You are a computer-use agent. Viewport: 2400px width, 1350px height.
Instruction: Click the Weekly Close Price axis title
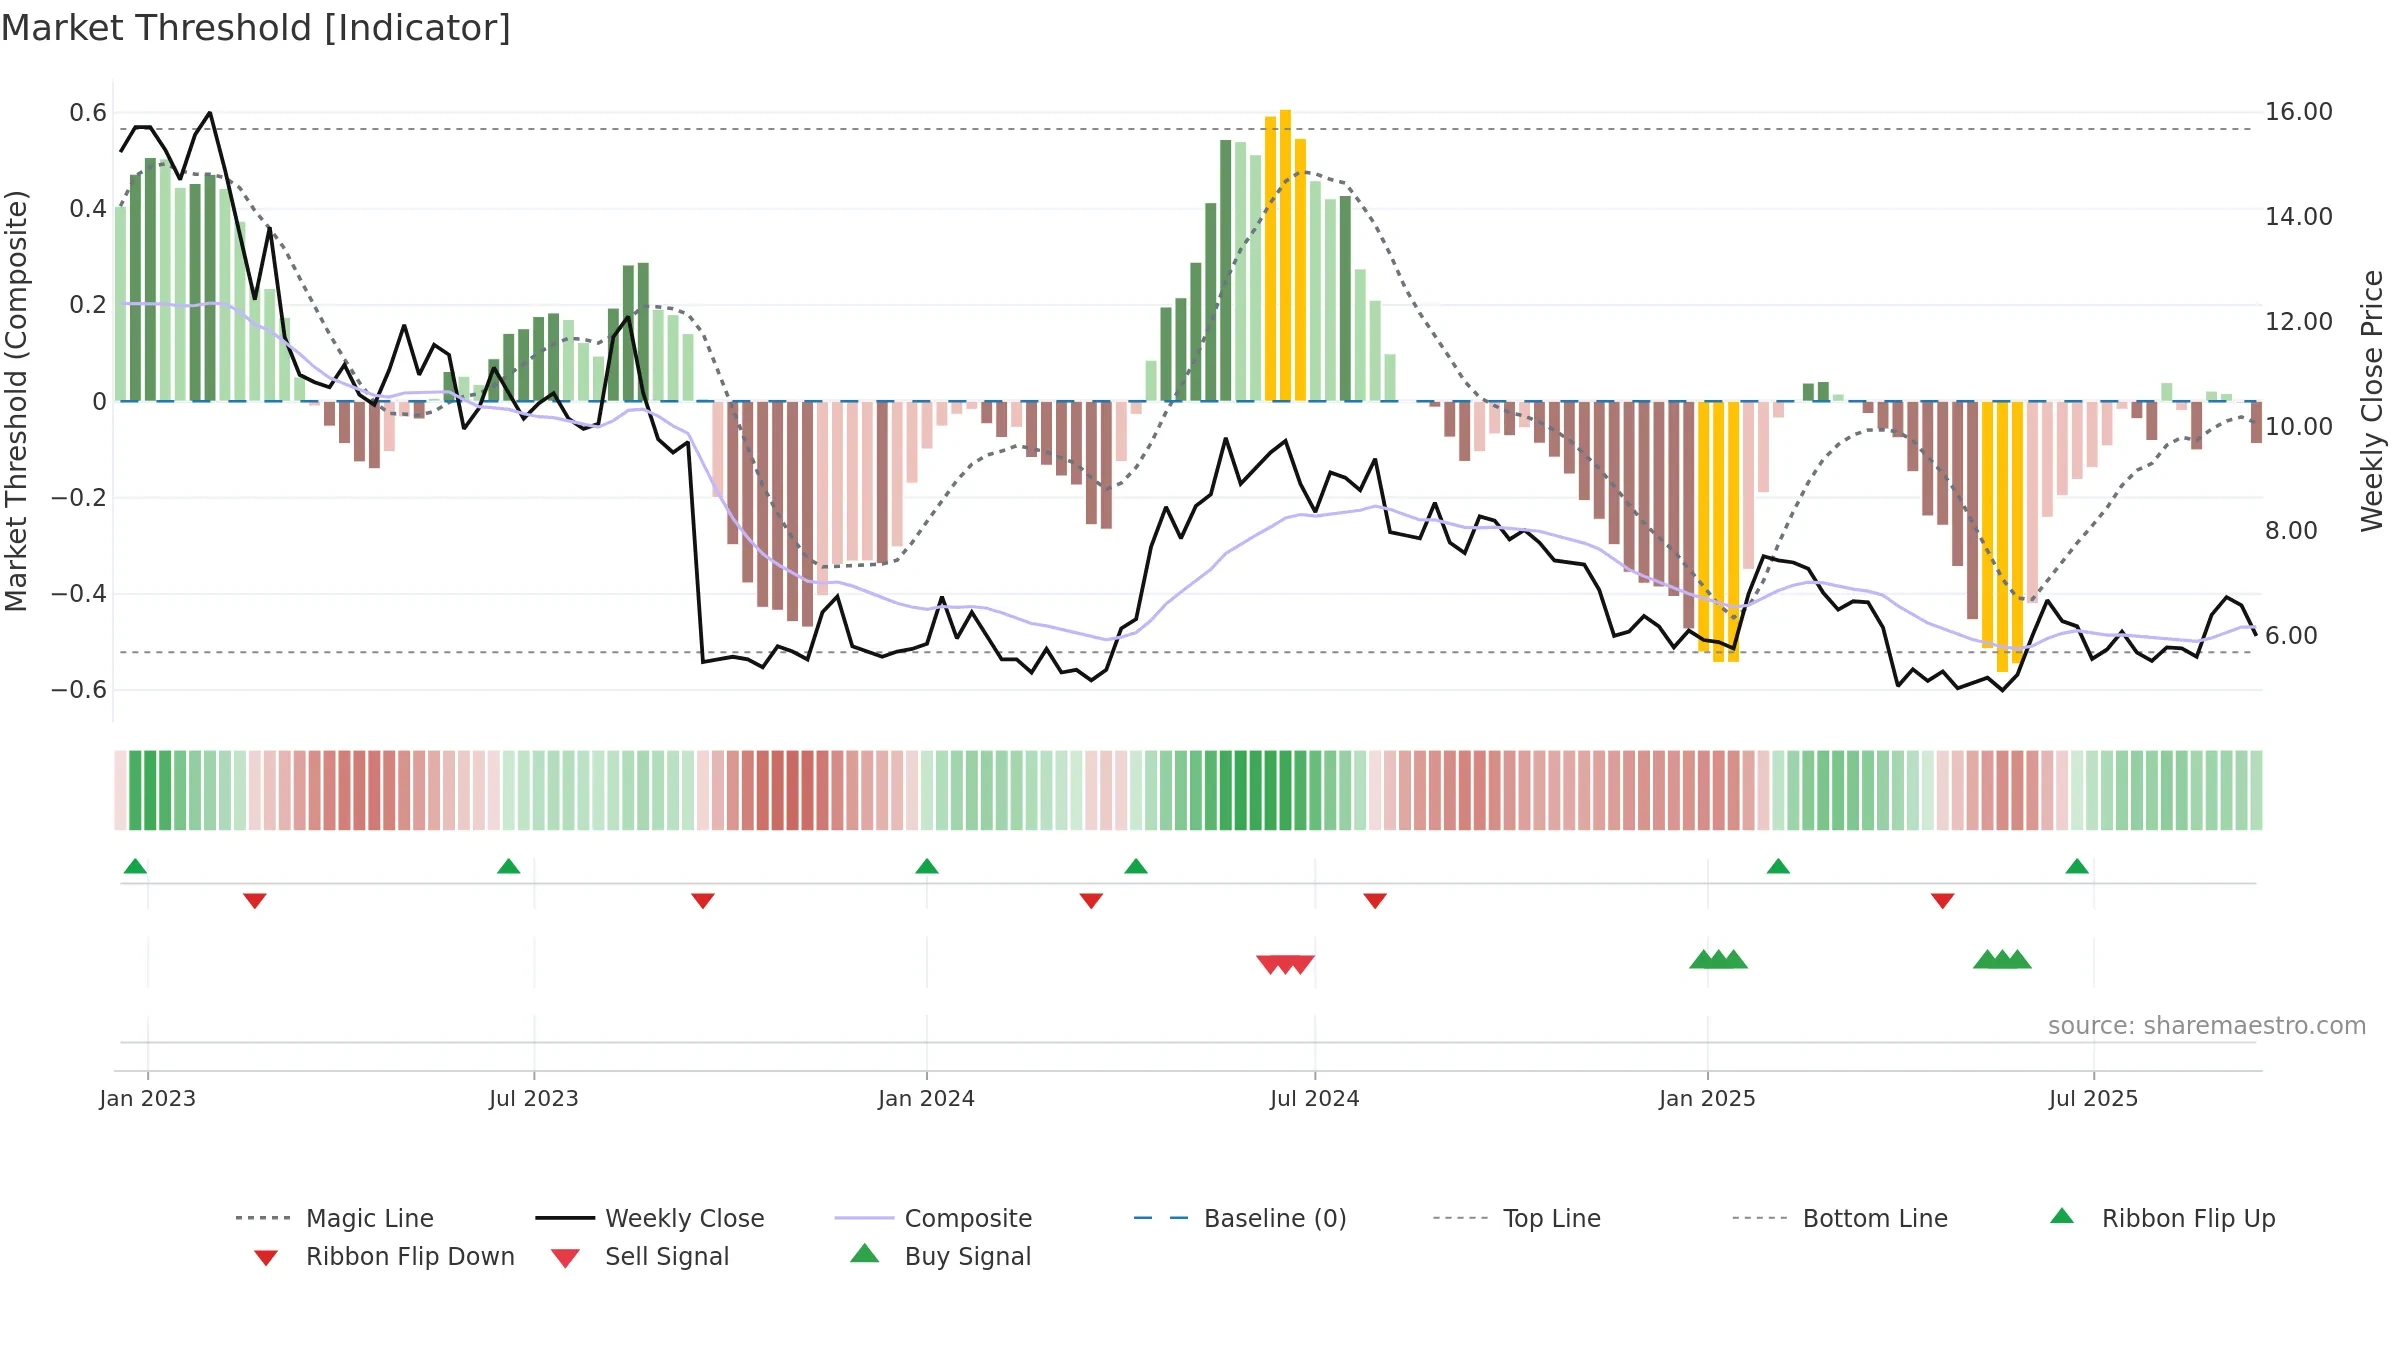pos(2372,400)
